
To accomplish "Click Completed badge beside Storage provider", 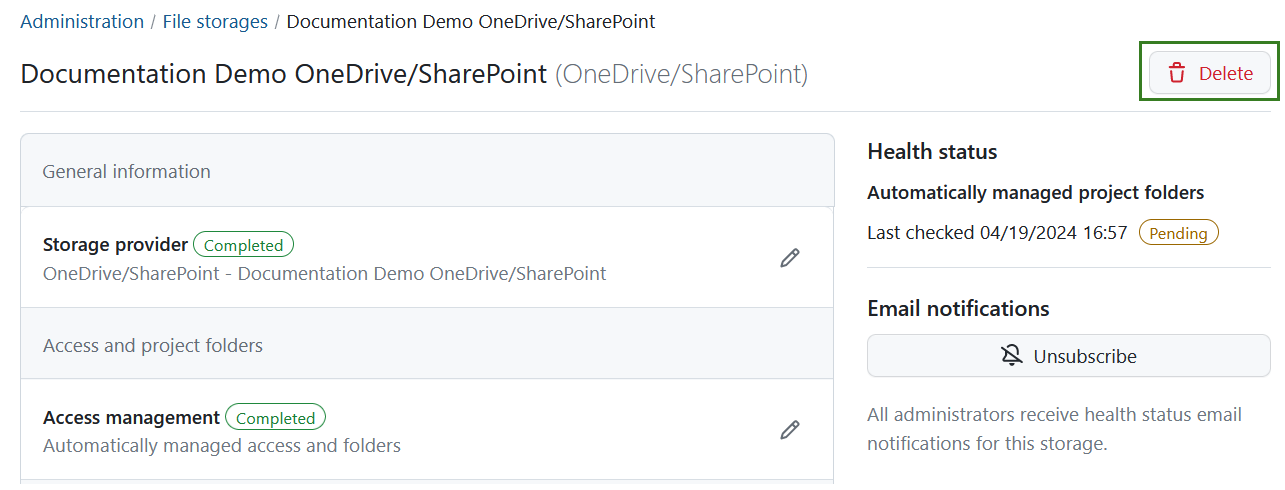I will pyautogui.click(x=243, y=245).
